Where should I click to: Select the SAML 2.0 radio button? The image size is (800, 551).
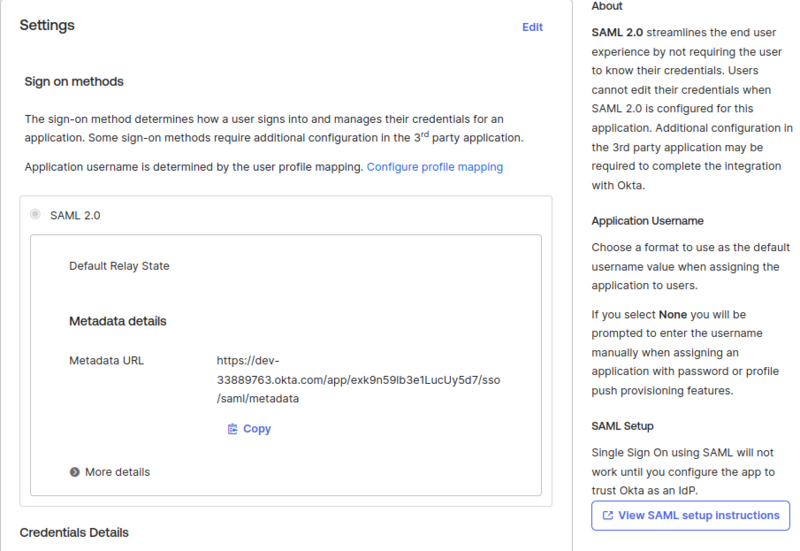[36, 214]
